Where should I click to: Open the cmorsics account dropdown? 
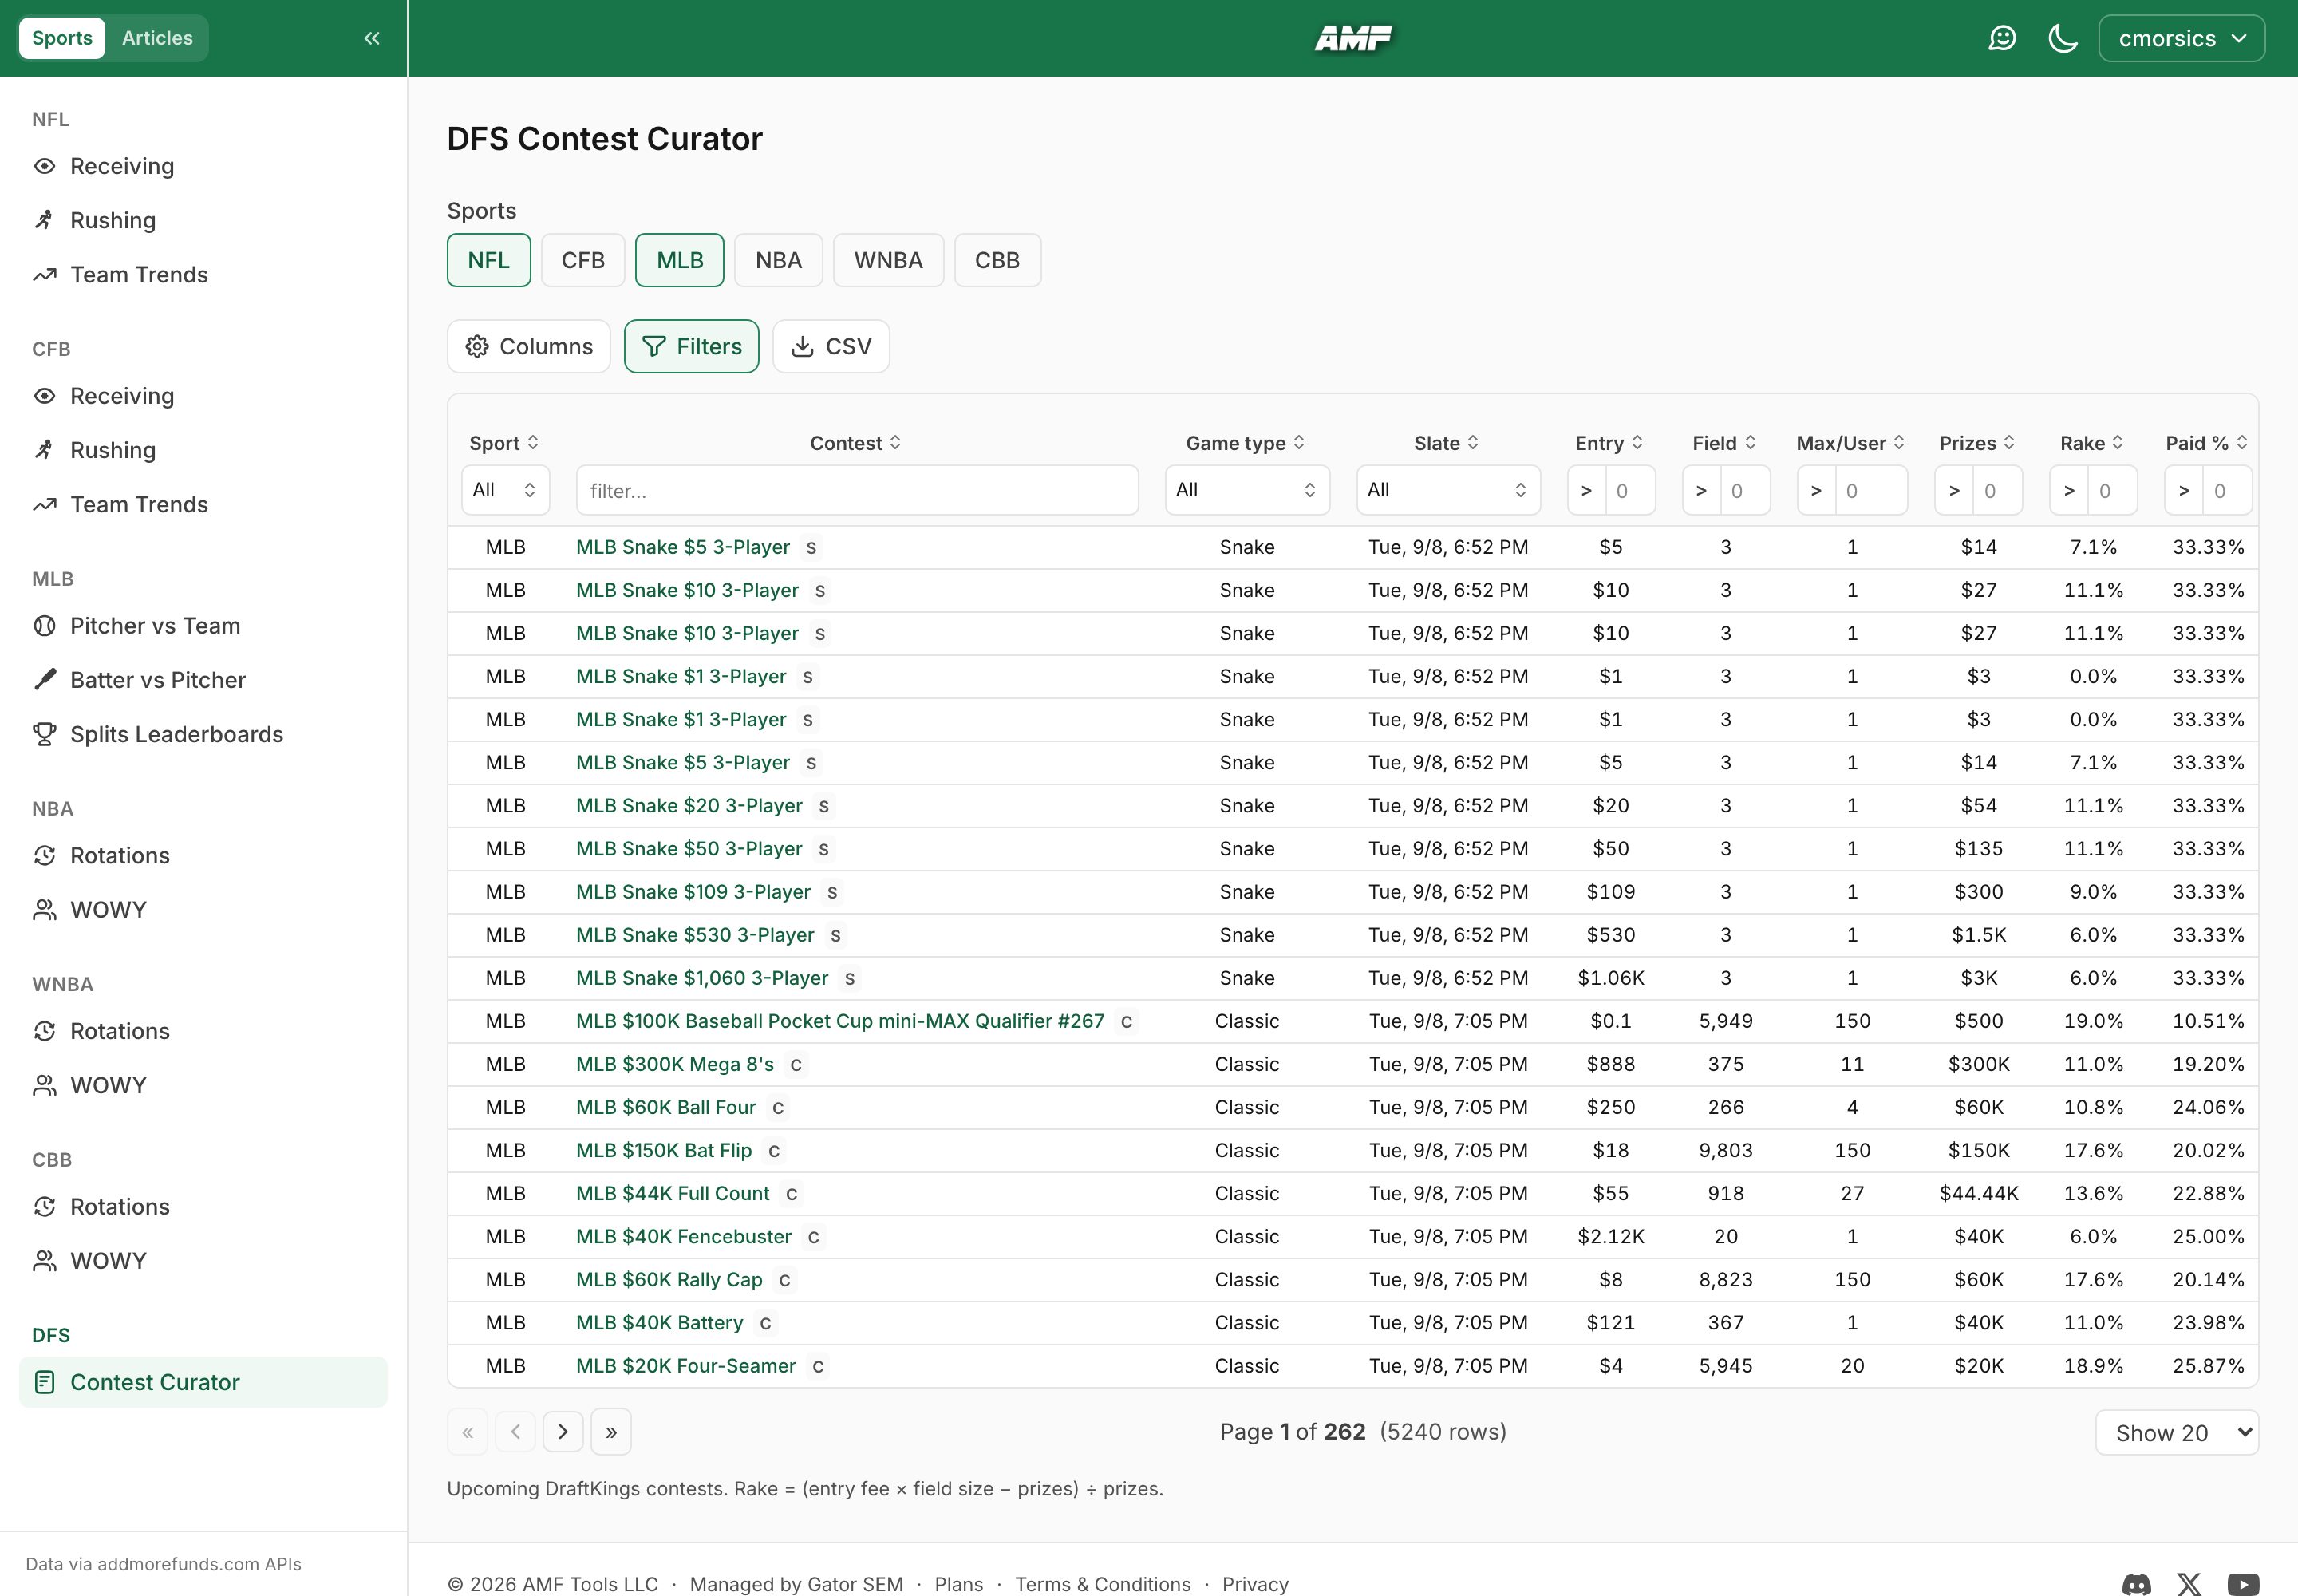[2181, 38]
